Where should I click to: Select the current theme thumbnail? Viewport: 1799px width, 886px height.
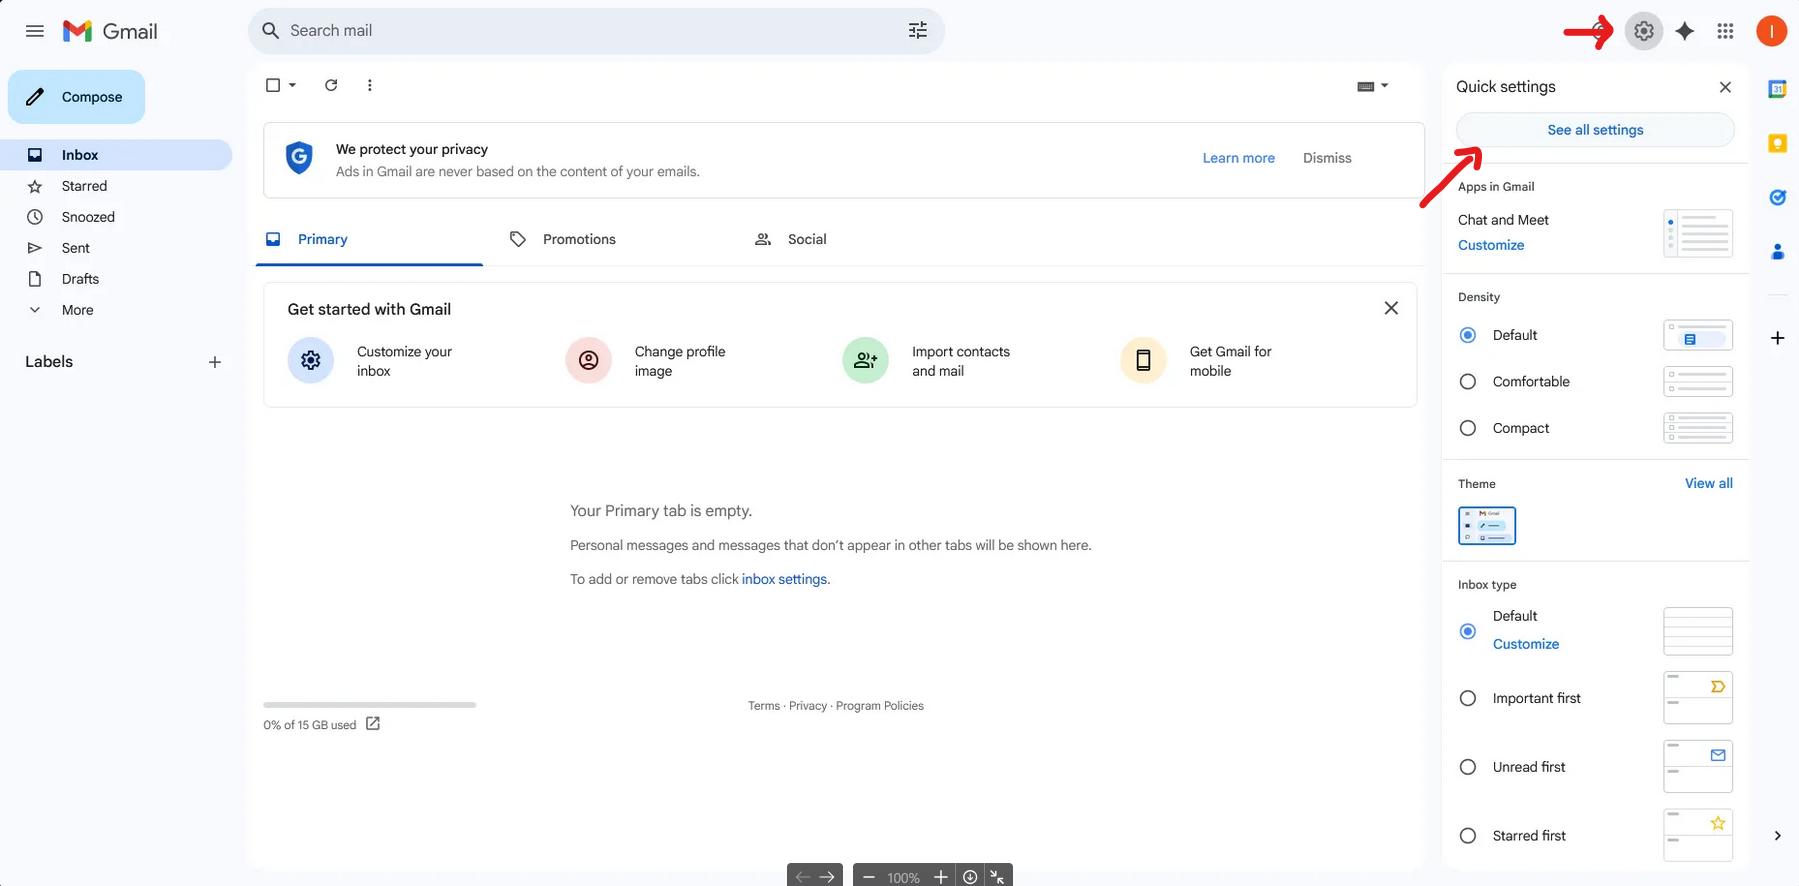(1486, 525)
